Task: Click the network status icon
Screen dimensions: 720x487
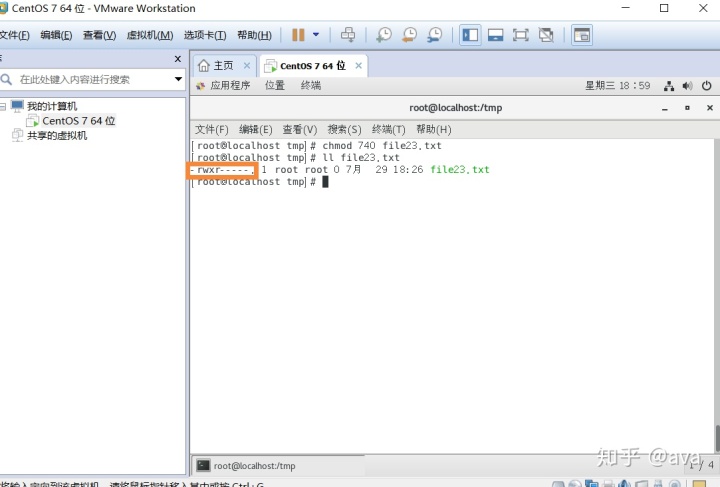Action: click(x=669, y=86)
